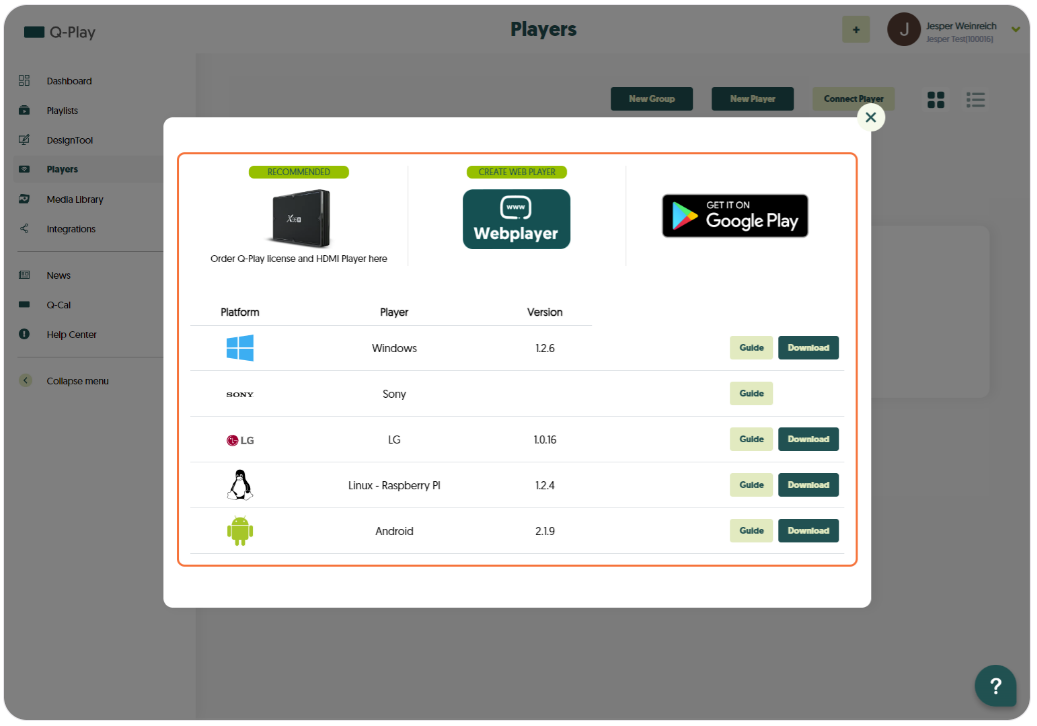Click the Dashboard sidebar icon
This screenshot has width=1037, height=726.
(24, 81)
